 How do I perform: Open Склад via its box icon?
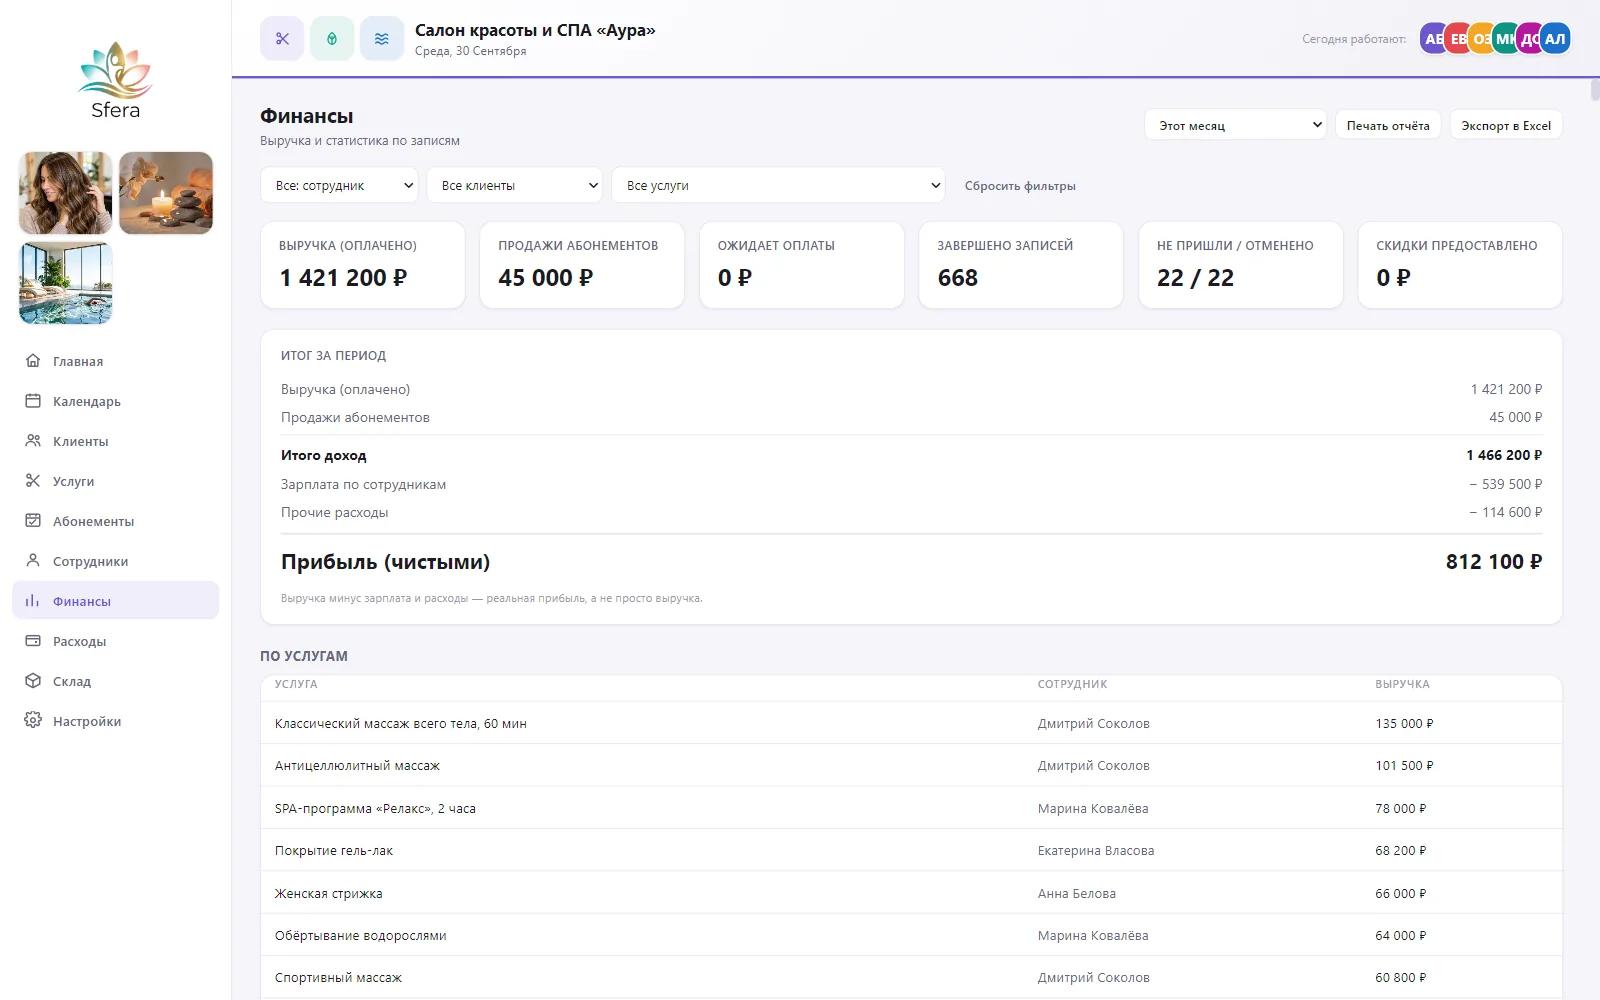click(33, 681)
